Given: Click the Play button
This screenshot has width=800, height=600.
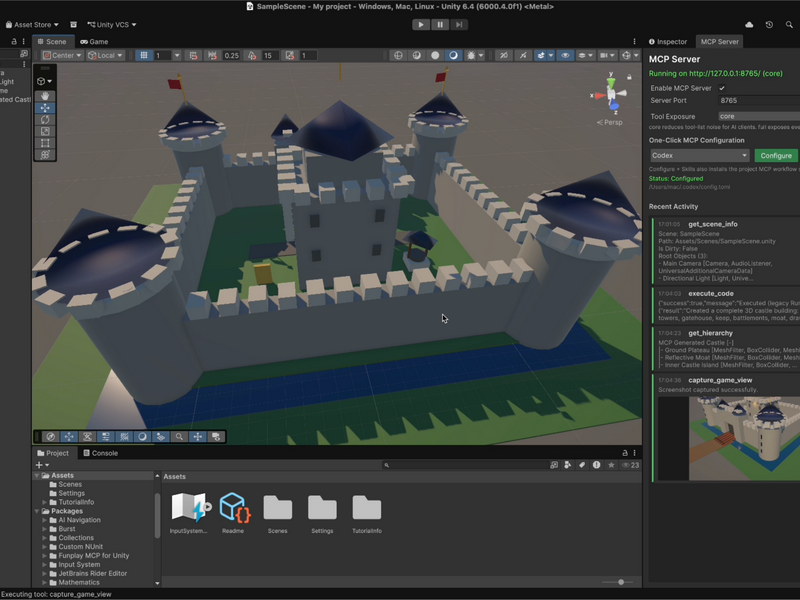Looking at the screenshot, I should 421,24.
